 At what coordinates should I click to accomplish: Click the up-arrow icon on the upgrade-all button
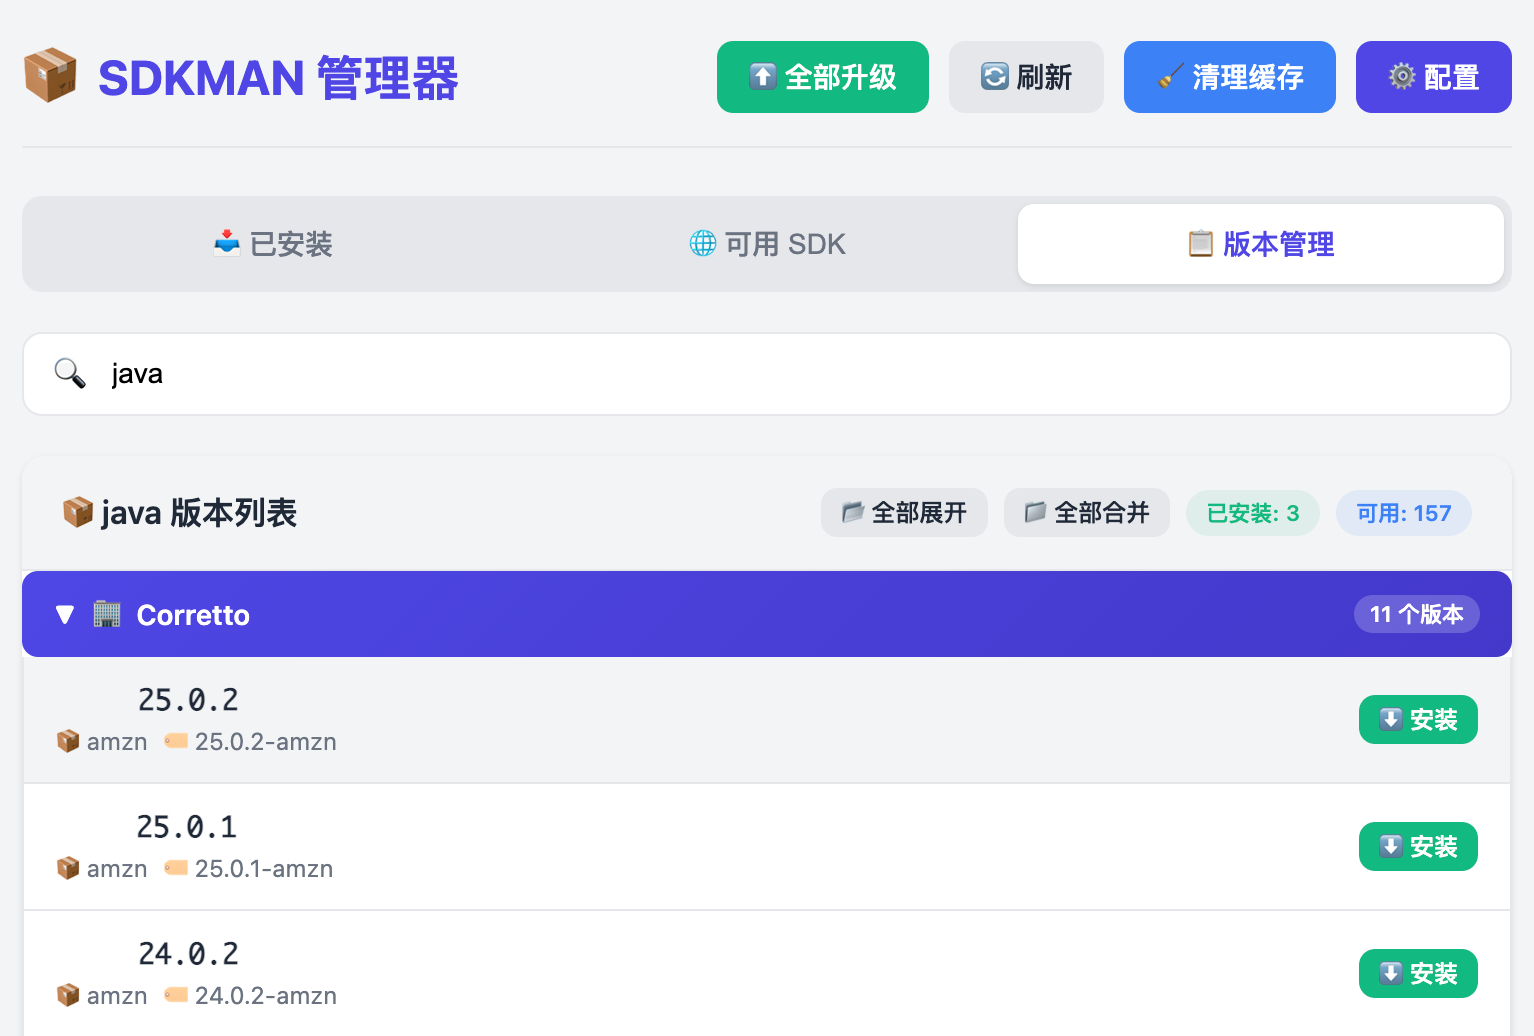pos(763,77)
